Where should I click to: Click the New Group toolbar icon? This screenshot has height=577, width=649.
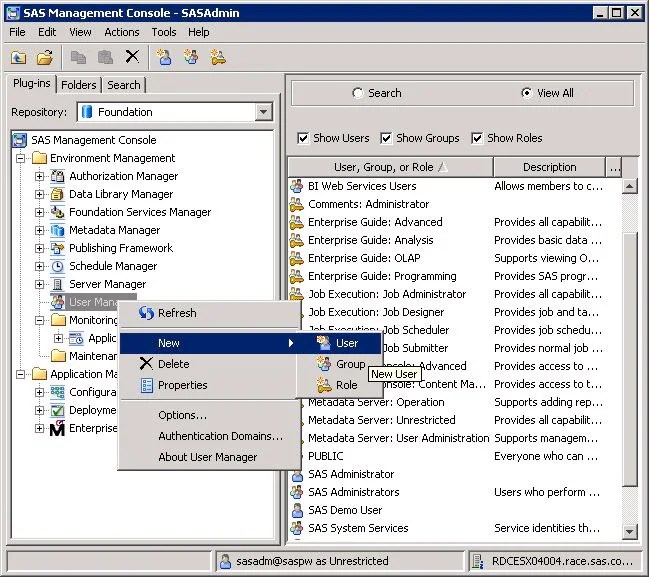pos(191,57)
